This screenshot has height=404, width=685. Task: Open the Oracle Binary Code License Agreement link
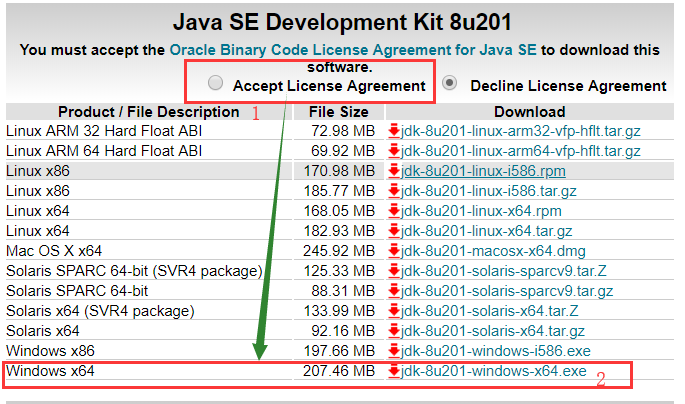[353, 50]
